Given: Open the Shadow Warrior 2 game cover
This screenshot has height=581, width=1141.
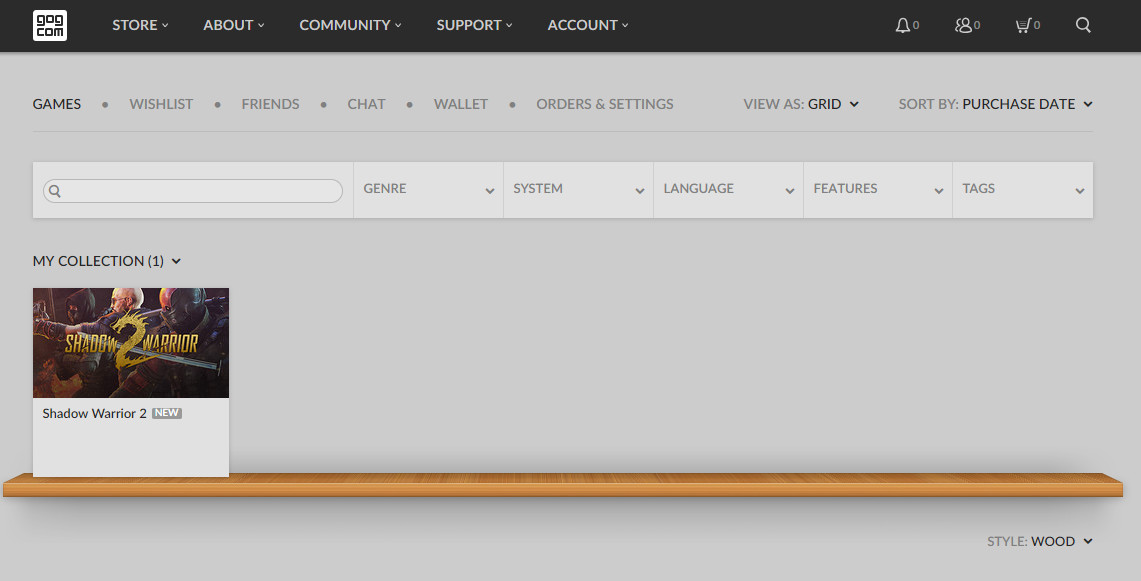Looking at the screenshot, I should tap(131, 343).
